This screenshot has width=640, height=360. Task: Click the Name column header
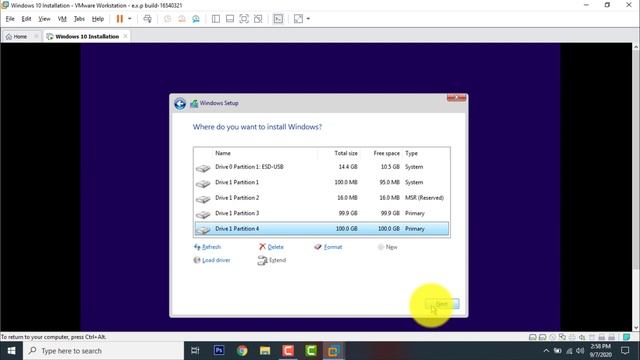(223, 153)
